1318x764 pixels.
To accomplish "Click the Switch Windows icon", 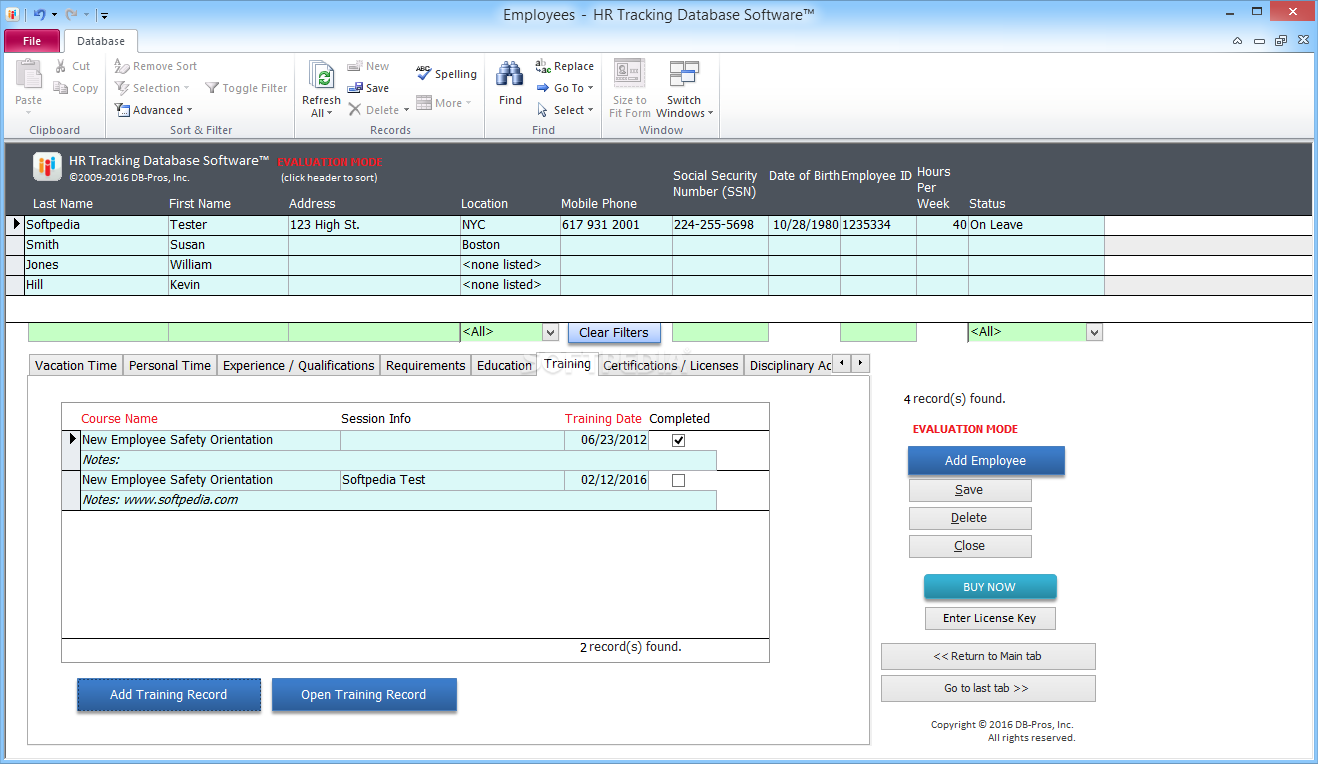I will pyautogui.click(x=684, y=75).
